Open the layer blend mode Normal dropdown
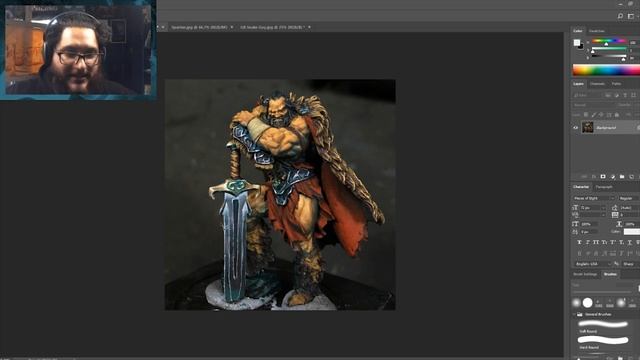This screenshot has width=640, height=360. (x=591, y=105)
